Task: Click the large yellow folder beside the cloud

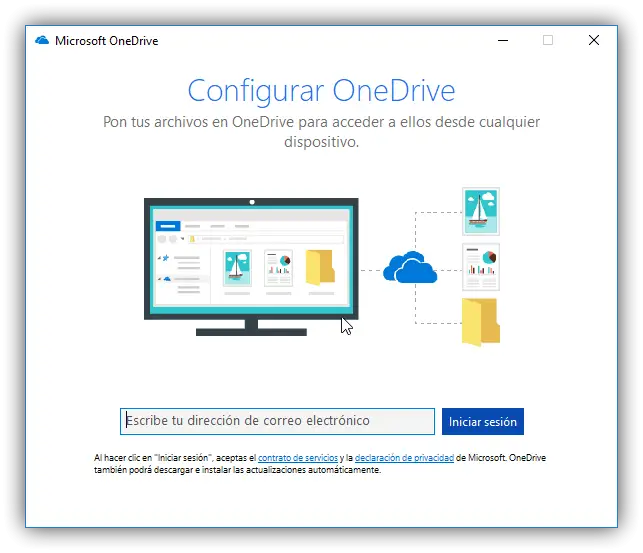Action: pos(481,322)
